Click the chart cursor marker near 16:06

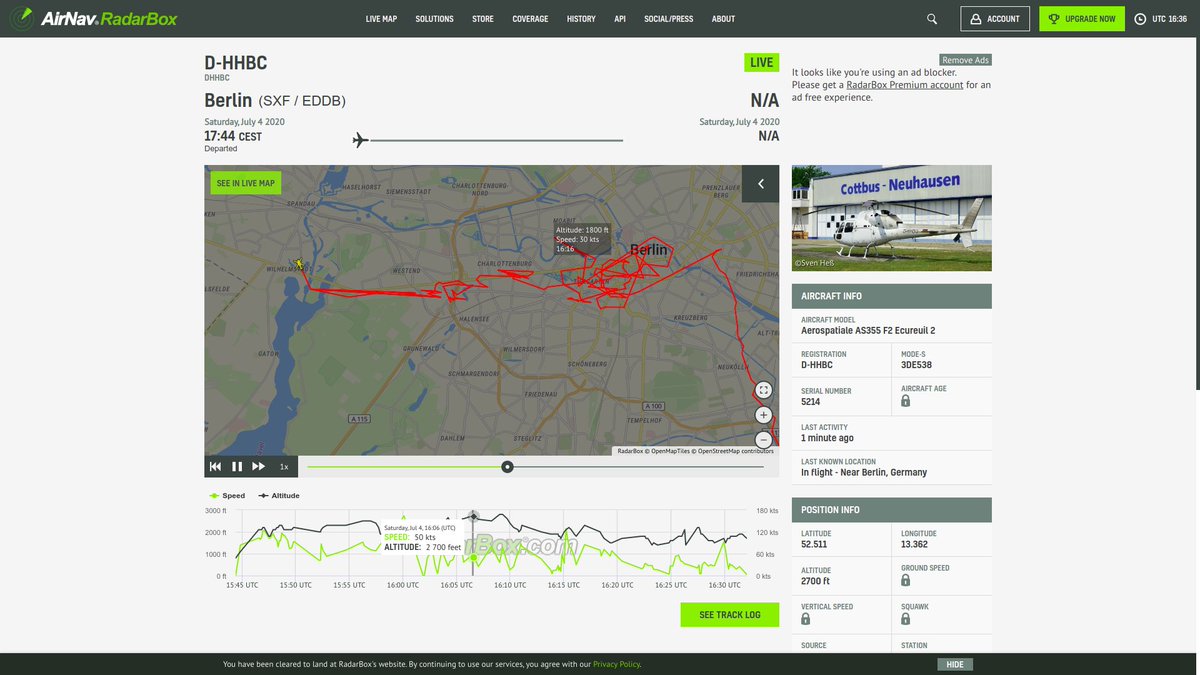(x=474, y=517)
